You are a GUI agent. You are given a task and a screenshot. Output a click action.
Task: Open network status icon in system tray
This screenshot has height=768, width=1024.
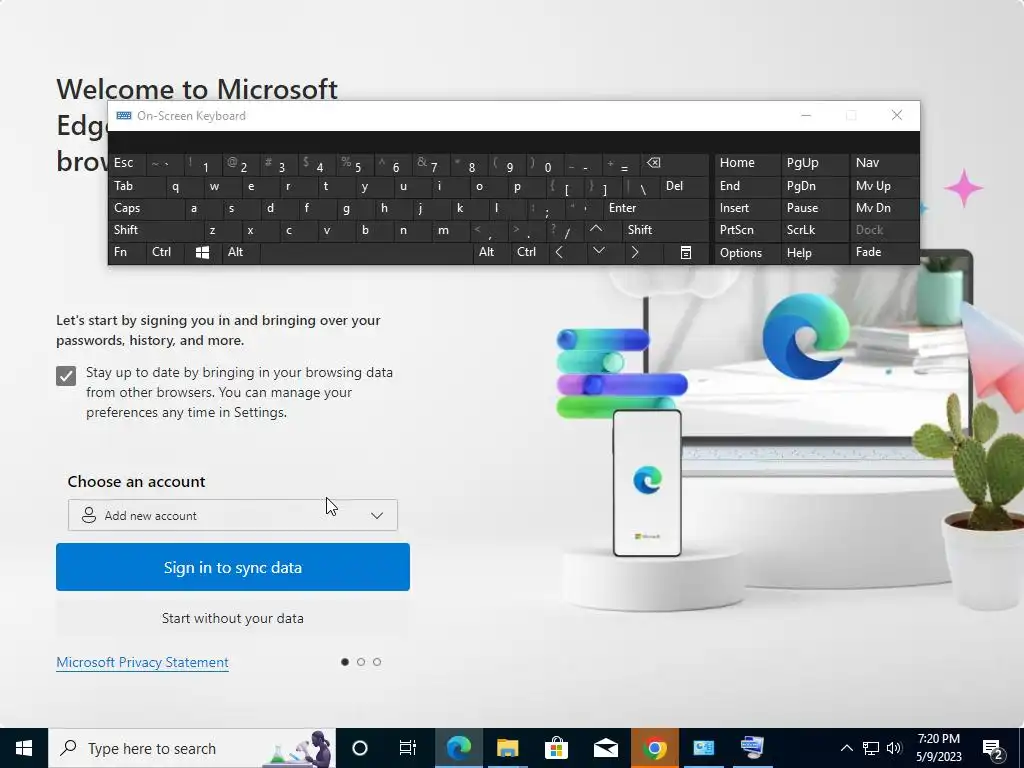point(871,748)
